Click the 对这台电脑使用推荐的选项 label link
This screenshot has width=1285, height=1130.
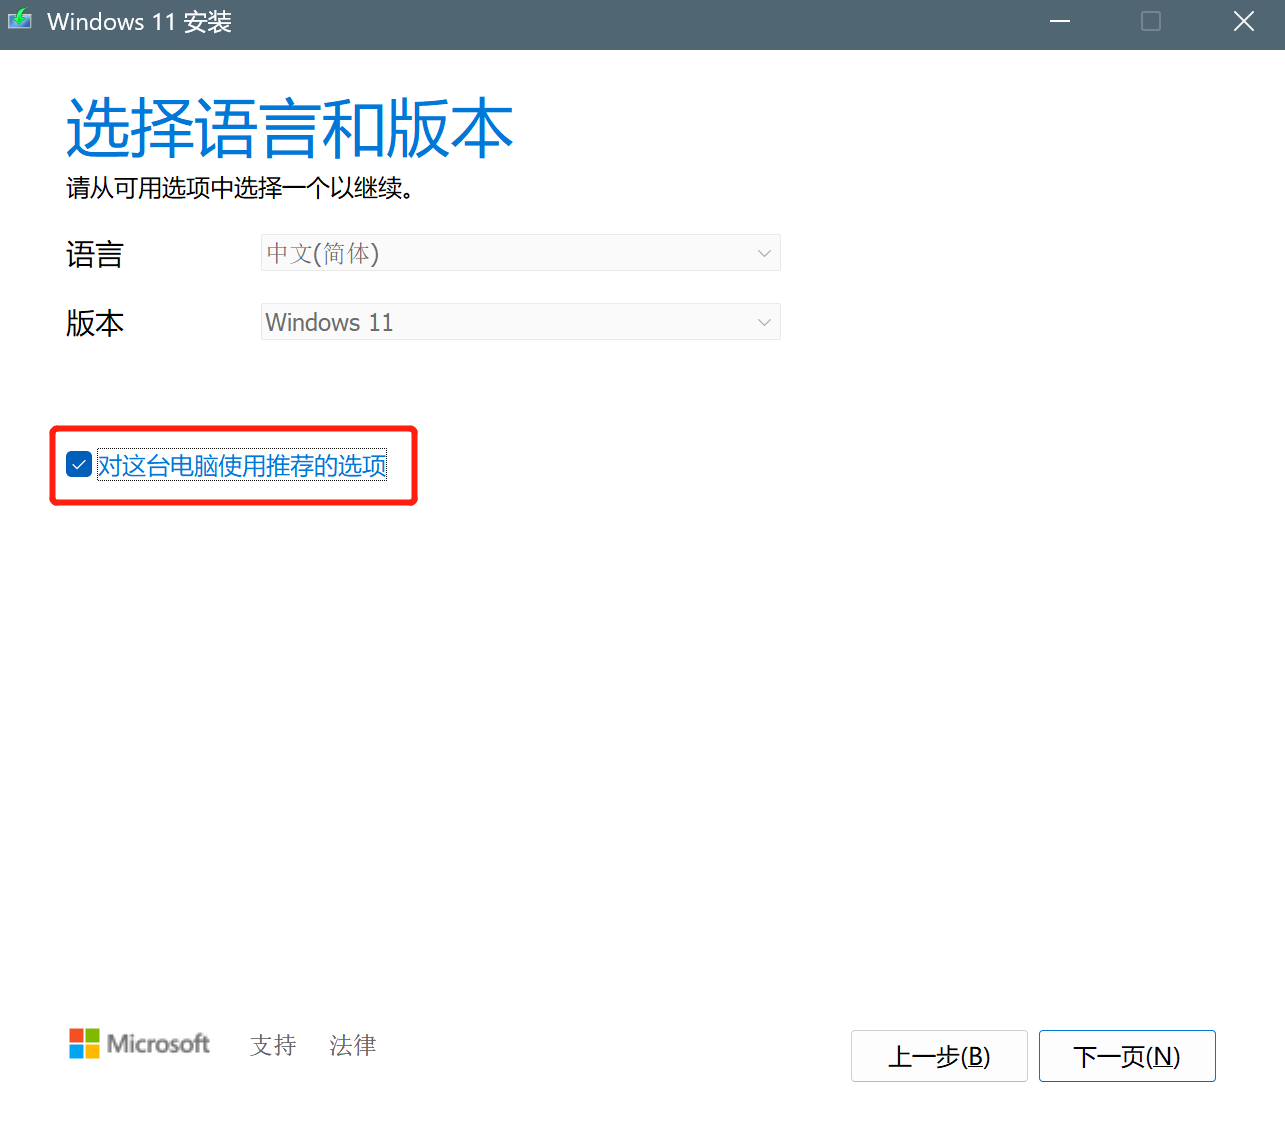coord(242,466)
